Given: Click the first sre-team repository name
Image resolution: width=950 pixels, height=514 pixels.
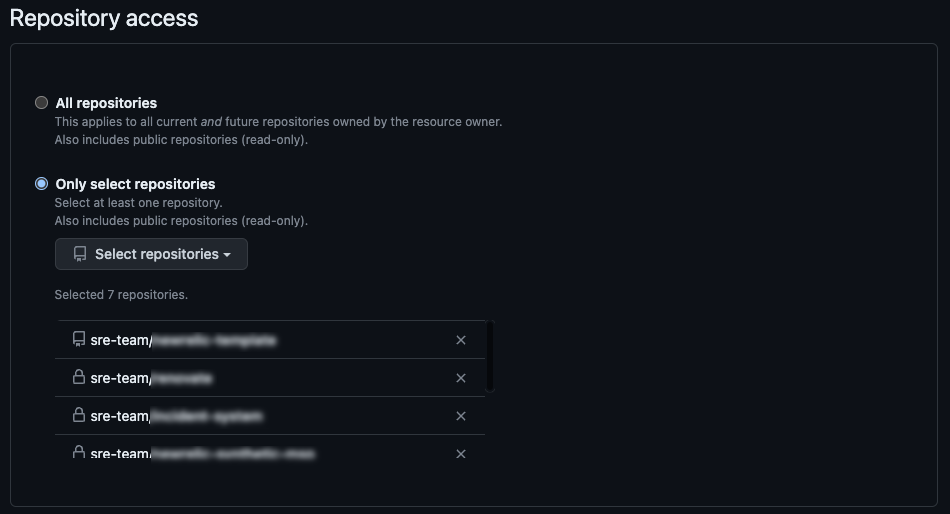Looking at the screenshot, I should [184, 341].
